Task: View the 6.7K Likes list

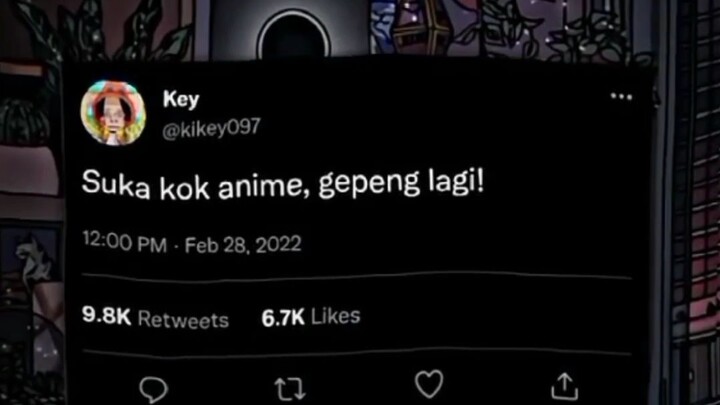Action: click(x=311, y=317)
